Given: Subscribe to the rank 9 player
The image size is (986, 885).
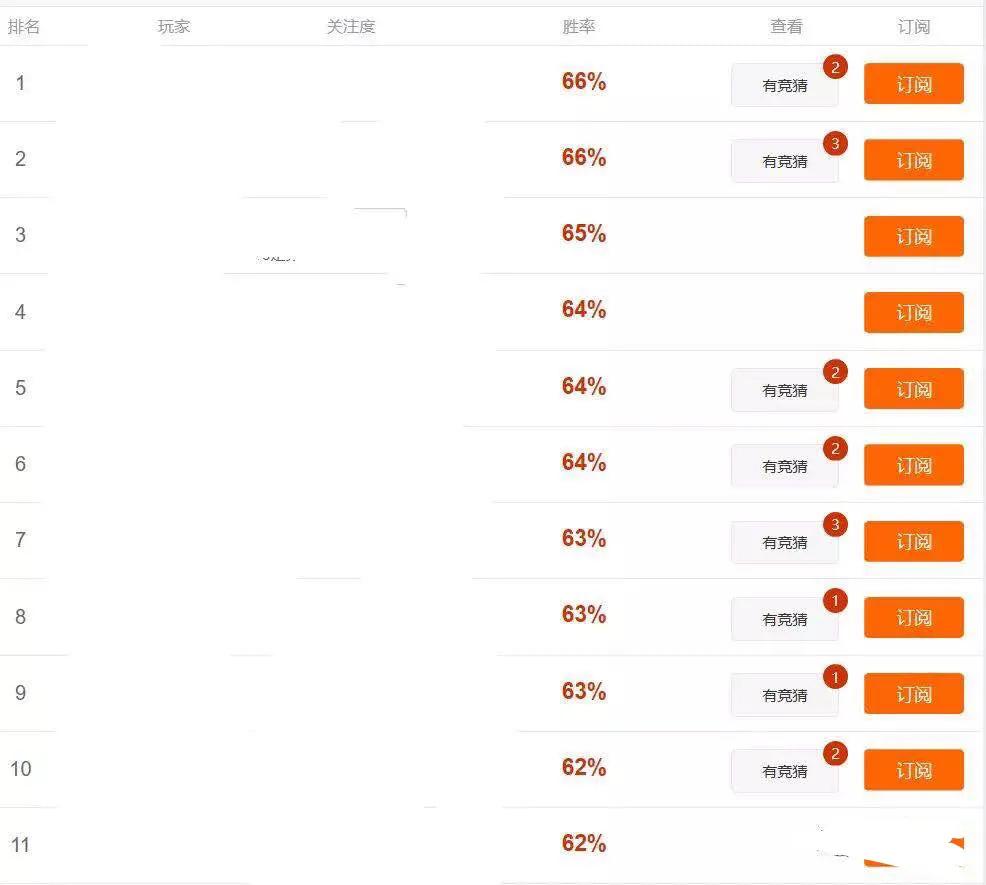Looking at the screenshot, I should [913, 694].
